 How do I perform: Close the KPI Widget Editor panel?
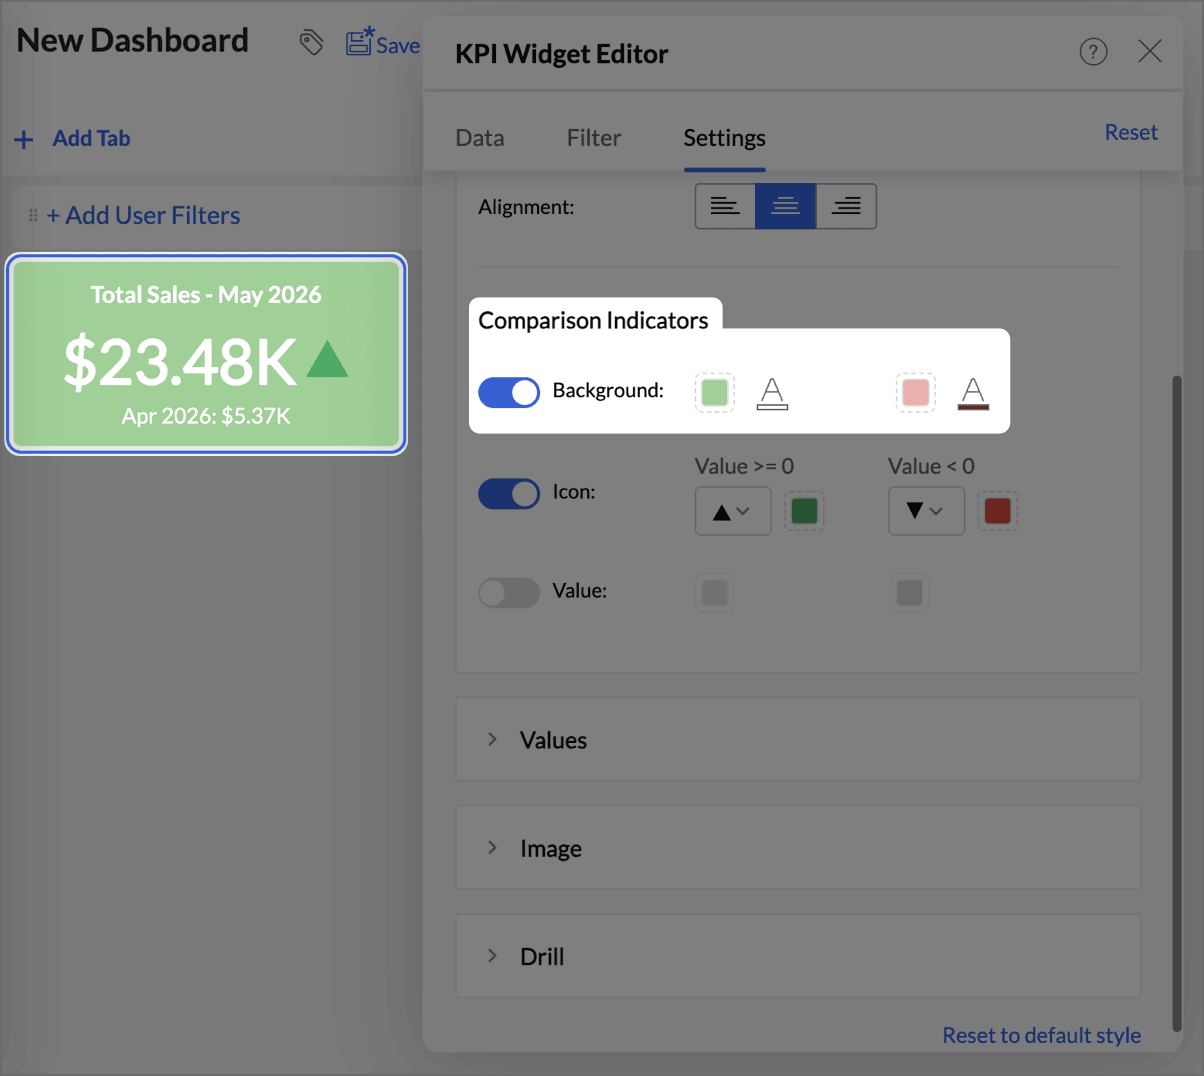pyautogui.click(x=1150, y=51)
